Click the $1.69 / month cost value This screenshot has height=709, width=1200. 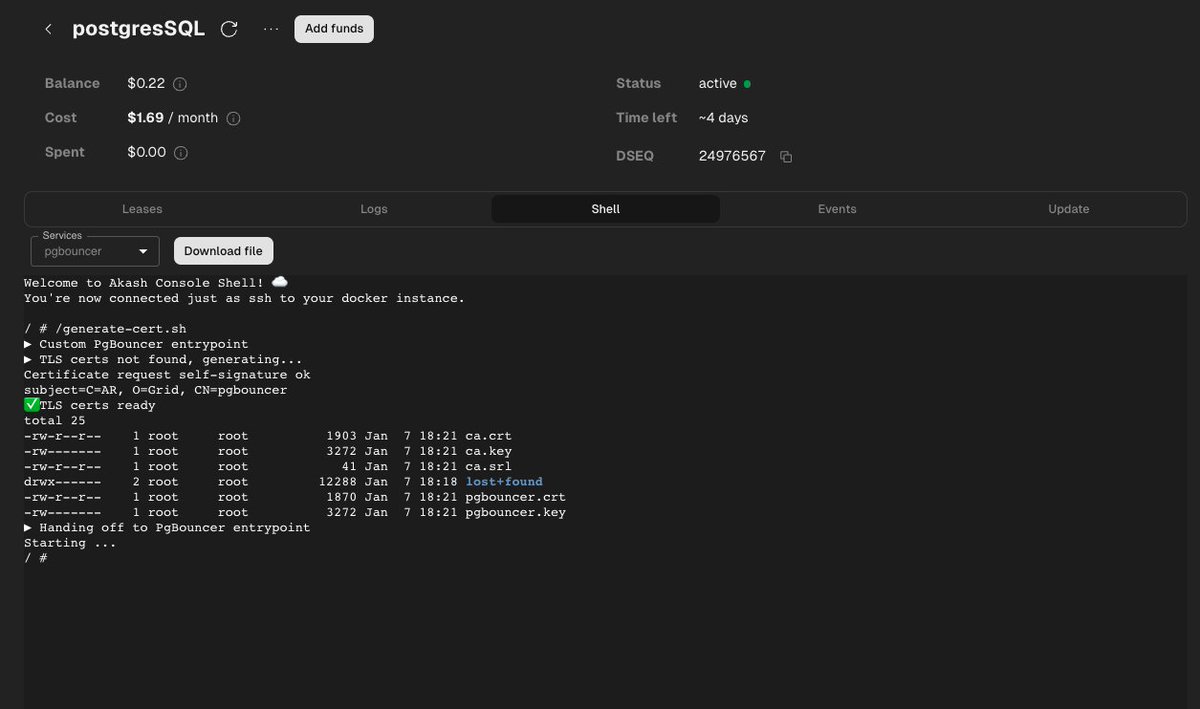point(172,118)
